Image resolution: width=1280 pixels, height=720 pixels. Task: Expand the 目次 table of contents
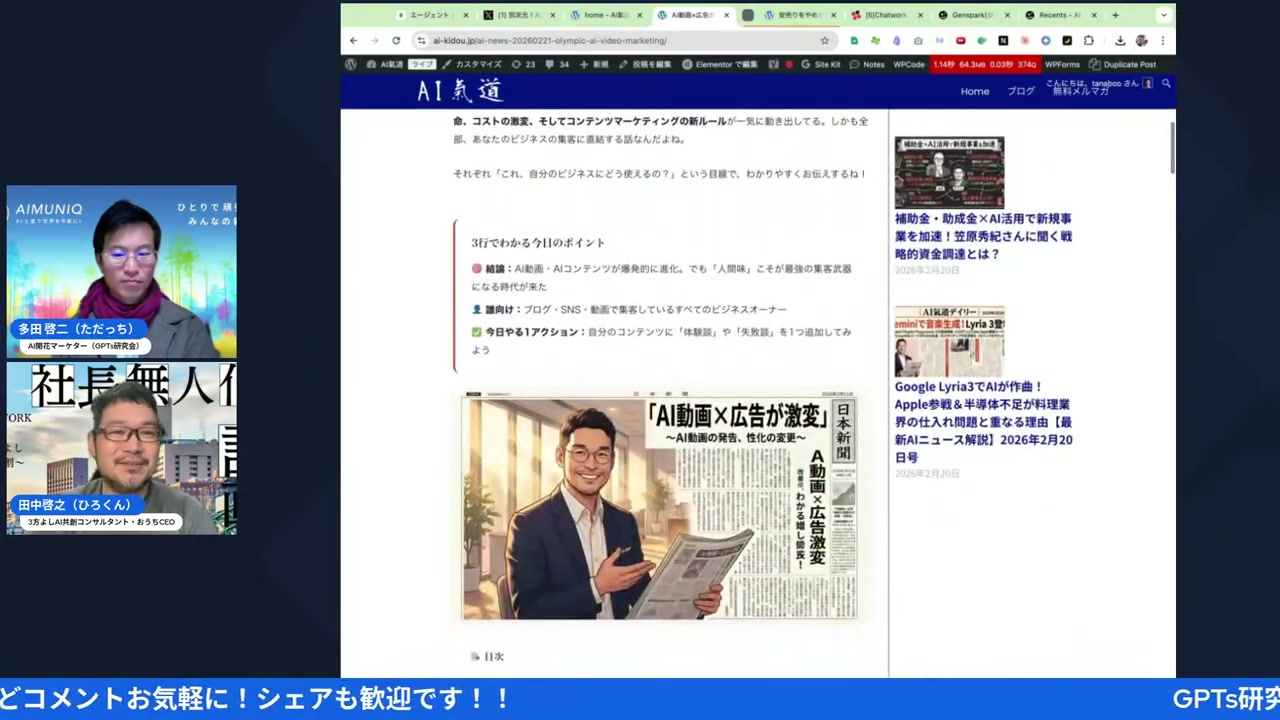click(493, 656)
